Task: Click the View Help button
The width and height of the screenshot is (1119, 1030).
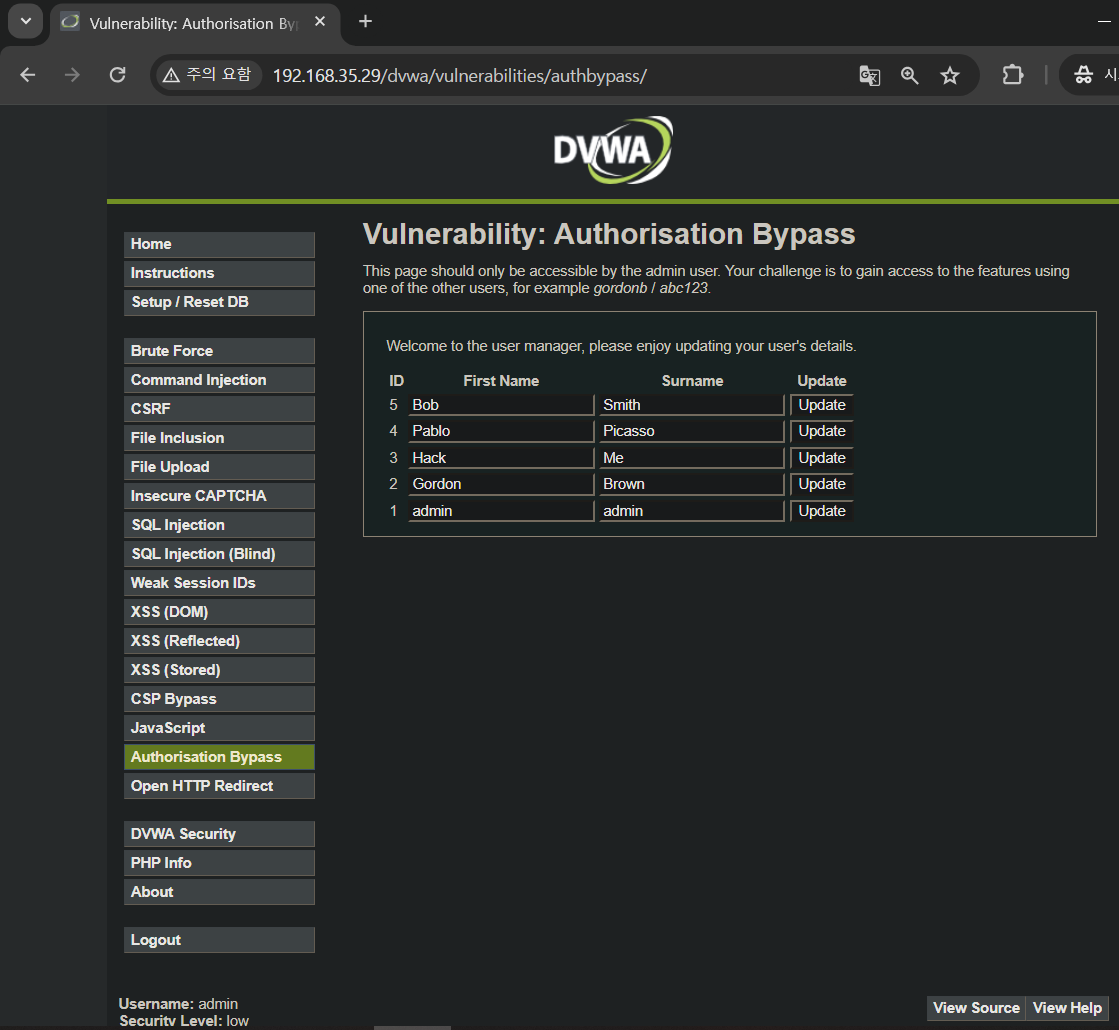Action: pos(1067,1008)
